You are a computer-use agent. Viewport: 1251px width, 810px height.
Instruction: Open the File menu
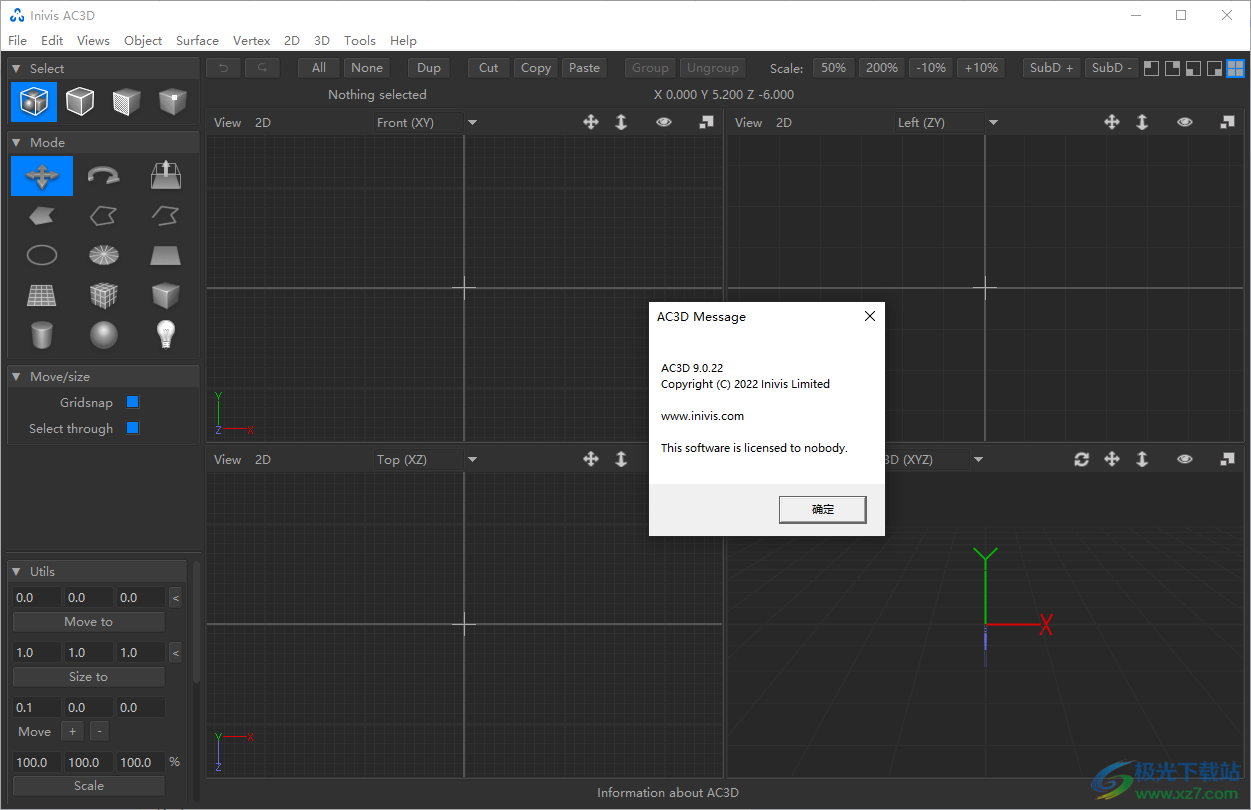17,41
